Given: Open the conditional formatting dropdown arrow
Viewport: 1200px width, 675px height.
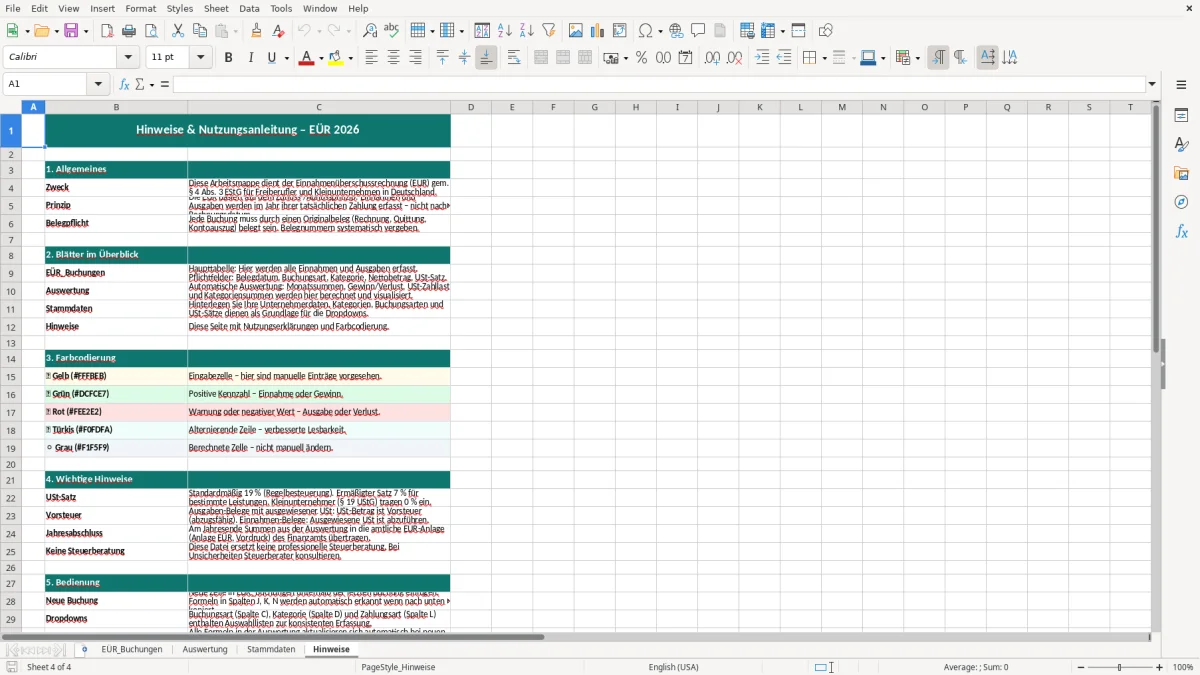Looking at the screenshot, I should pos(917,58).
